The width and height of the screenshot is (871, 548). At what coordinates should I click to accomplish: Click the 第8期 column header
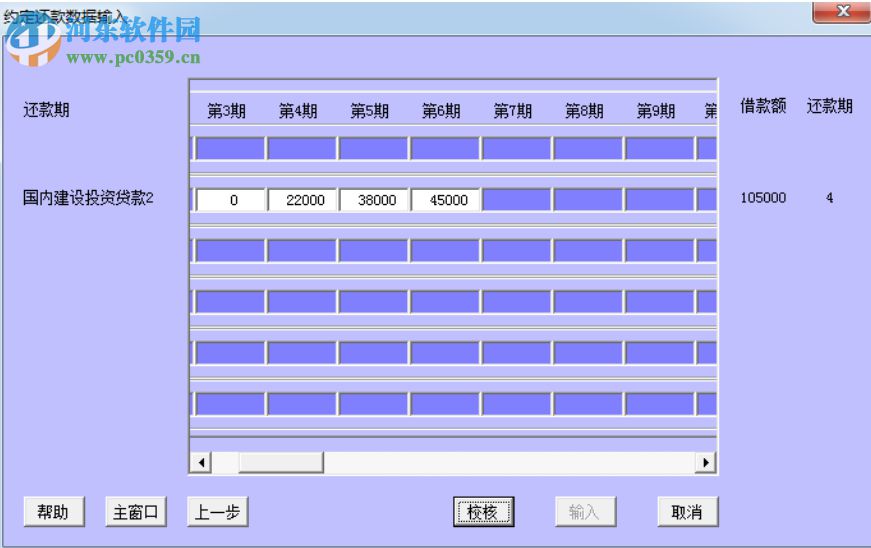tap(585, 111)
